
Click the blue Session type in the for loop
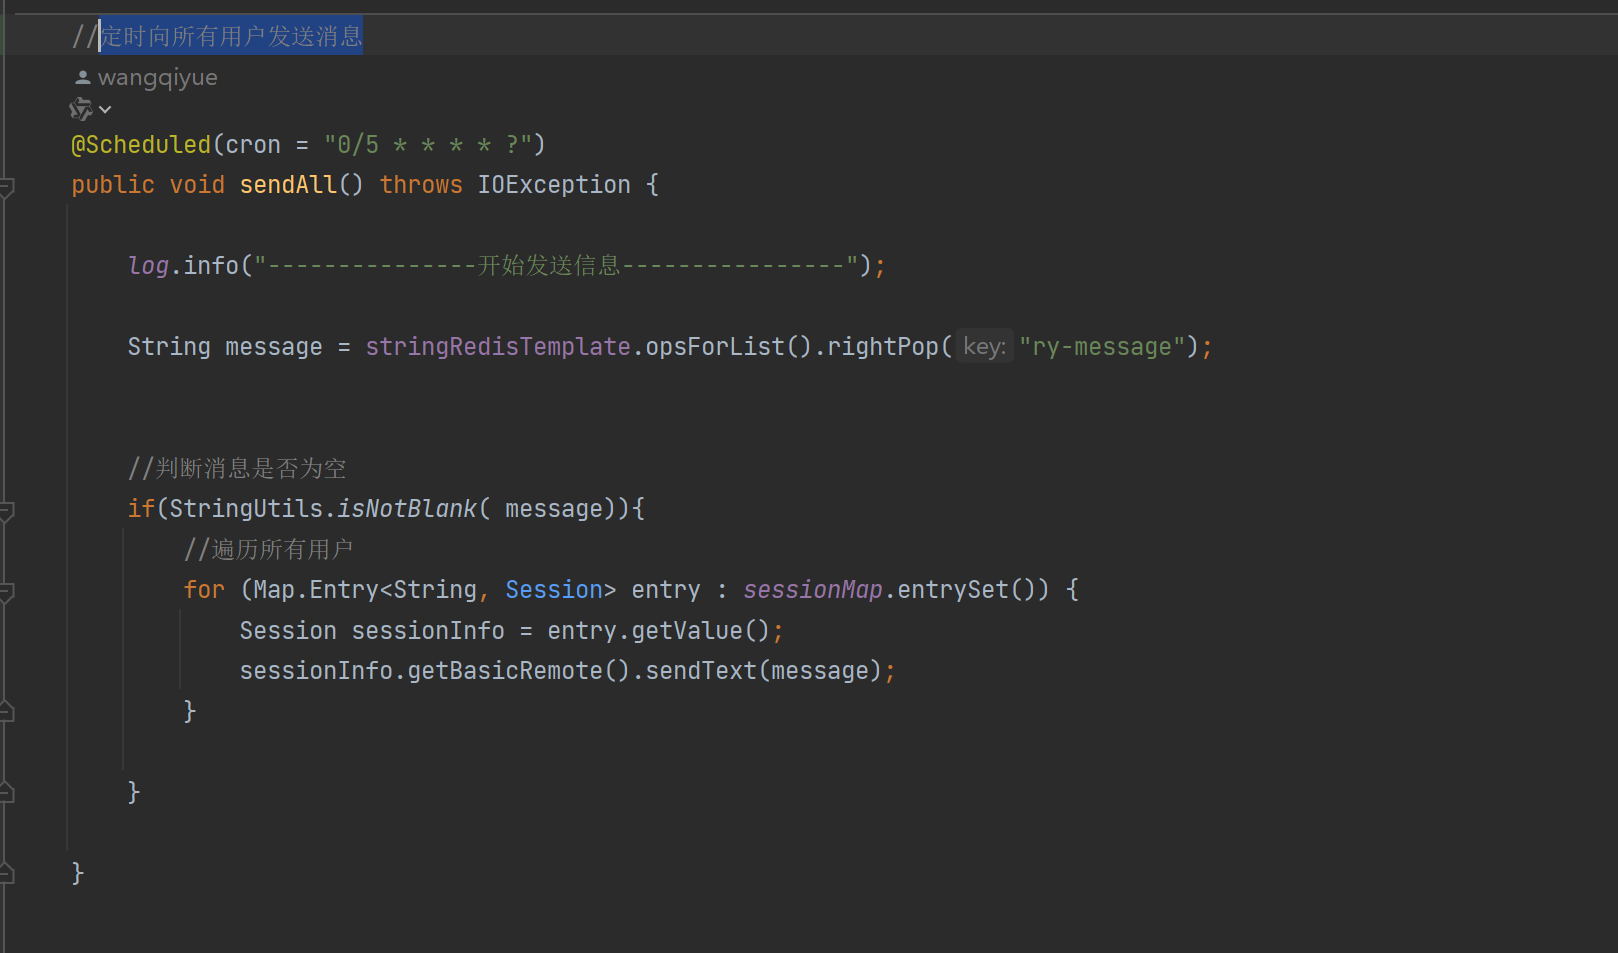coord(553,590)
